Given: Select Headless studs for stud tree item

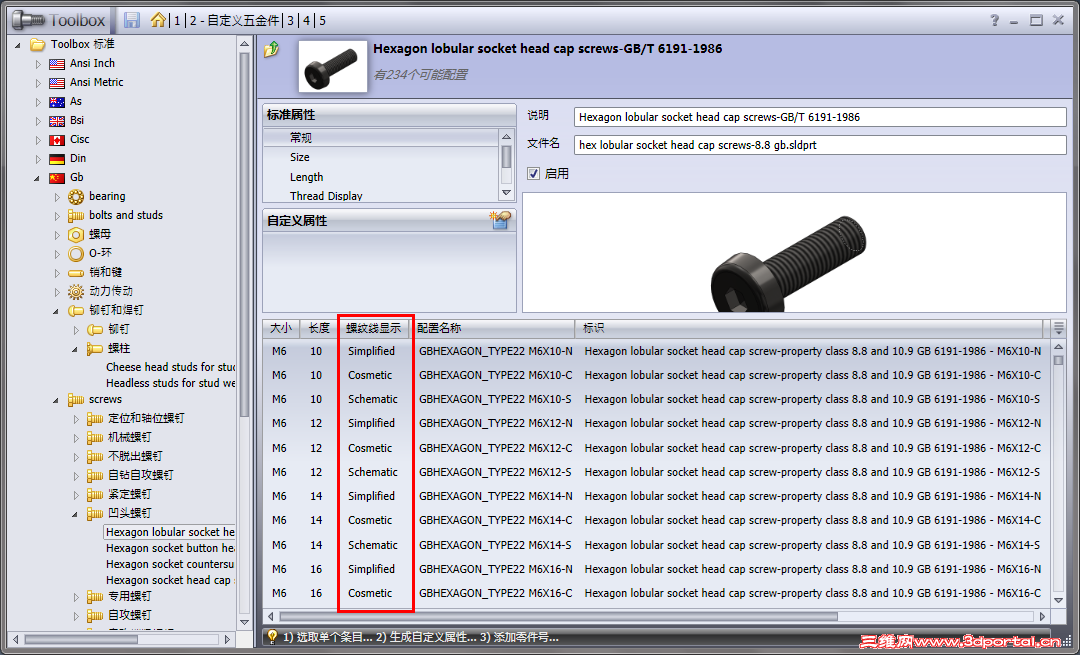Looking at the screenshot, I should [x=170, y=383].
